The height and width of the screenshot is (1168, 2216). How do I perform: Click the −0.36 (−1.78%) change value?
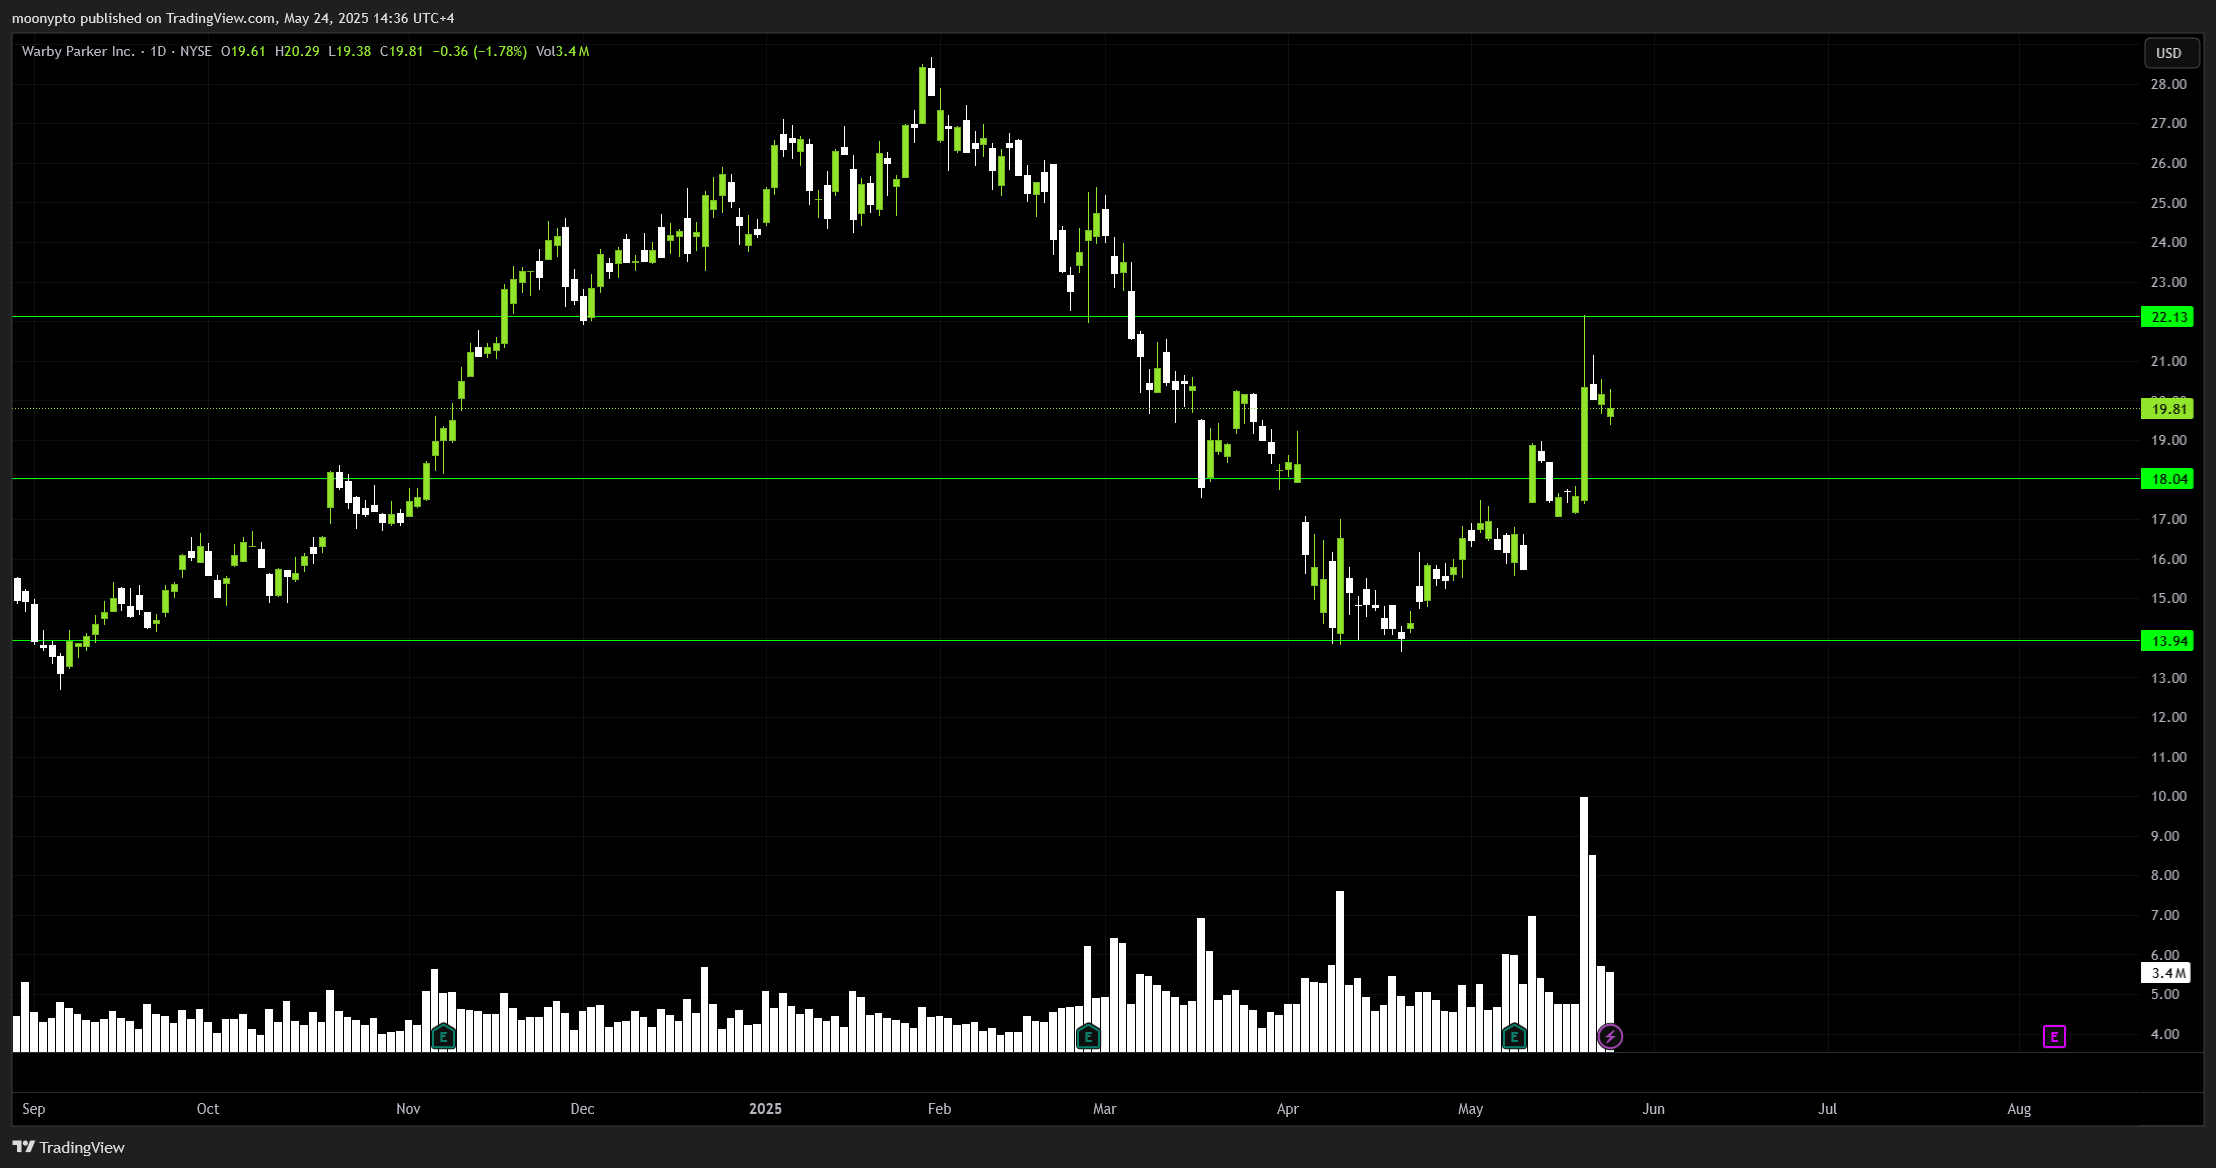coord(480,51)
